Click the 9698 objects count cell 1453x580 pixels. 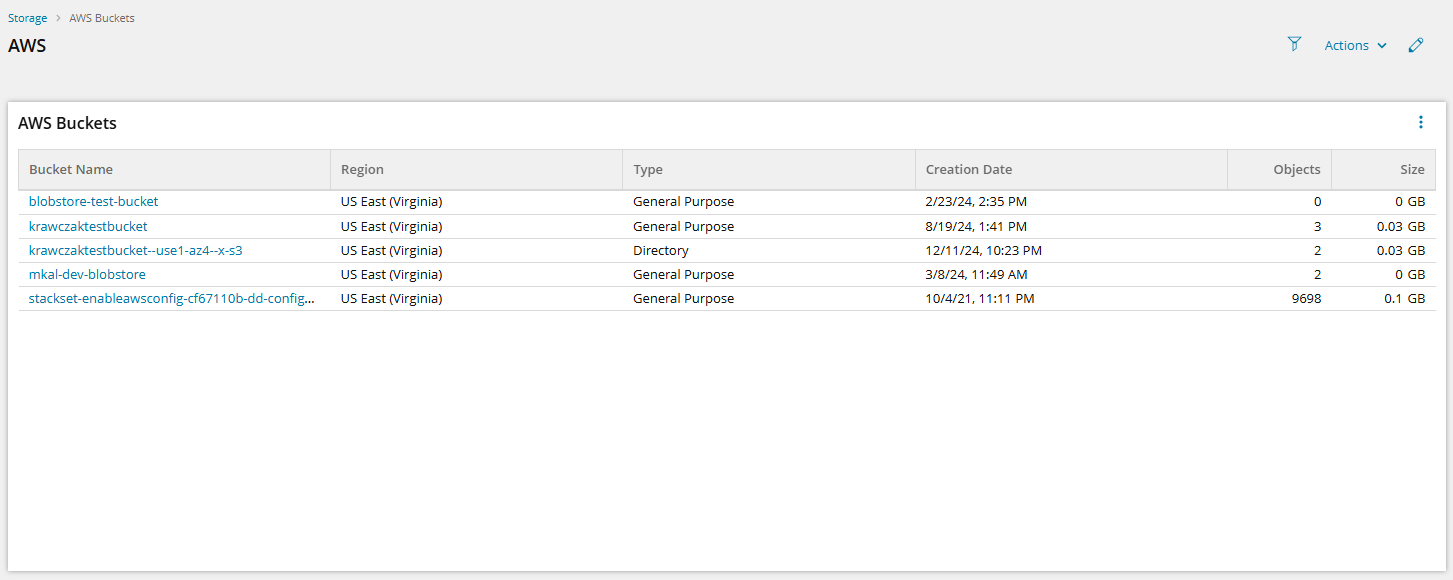1306,298
